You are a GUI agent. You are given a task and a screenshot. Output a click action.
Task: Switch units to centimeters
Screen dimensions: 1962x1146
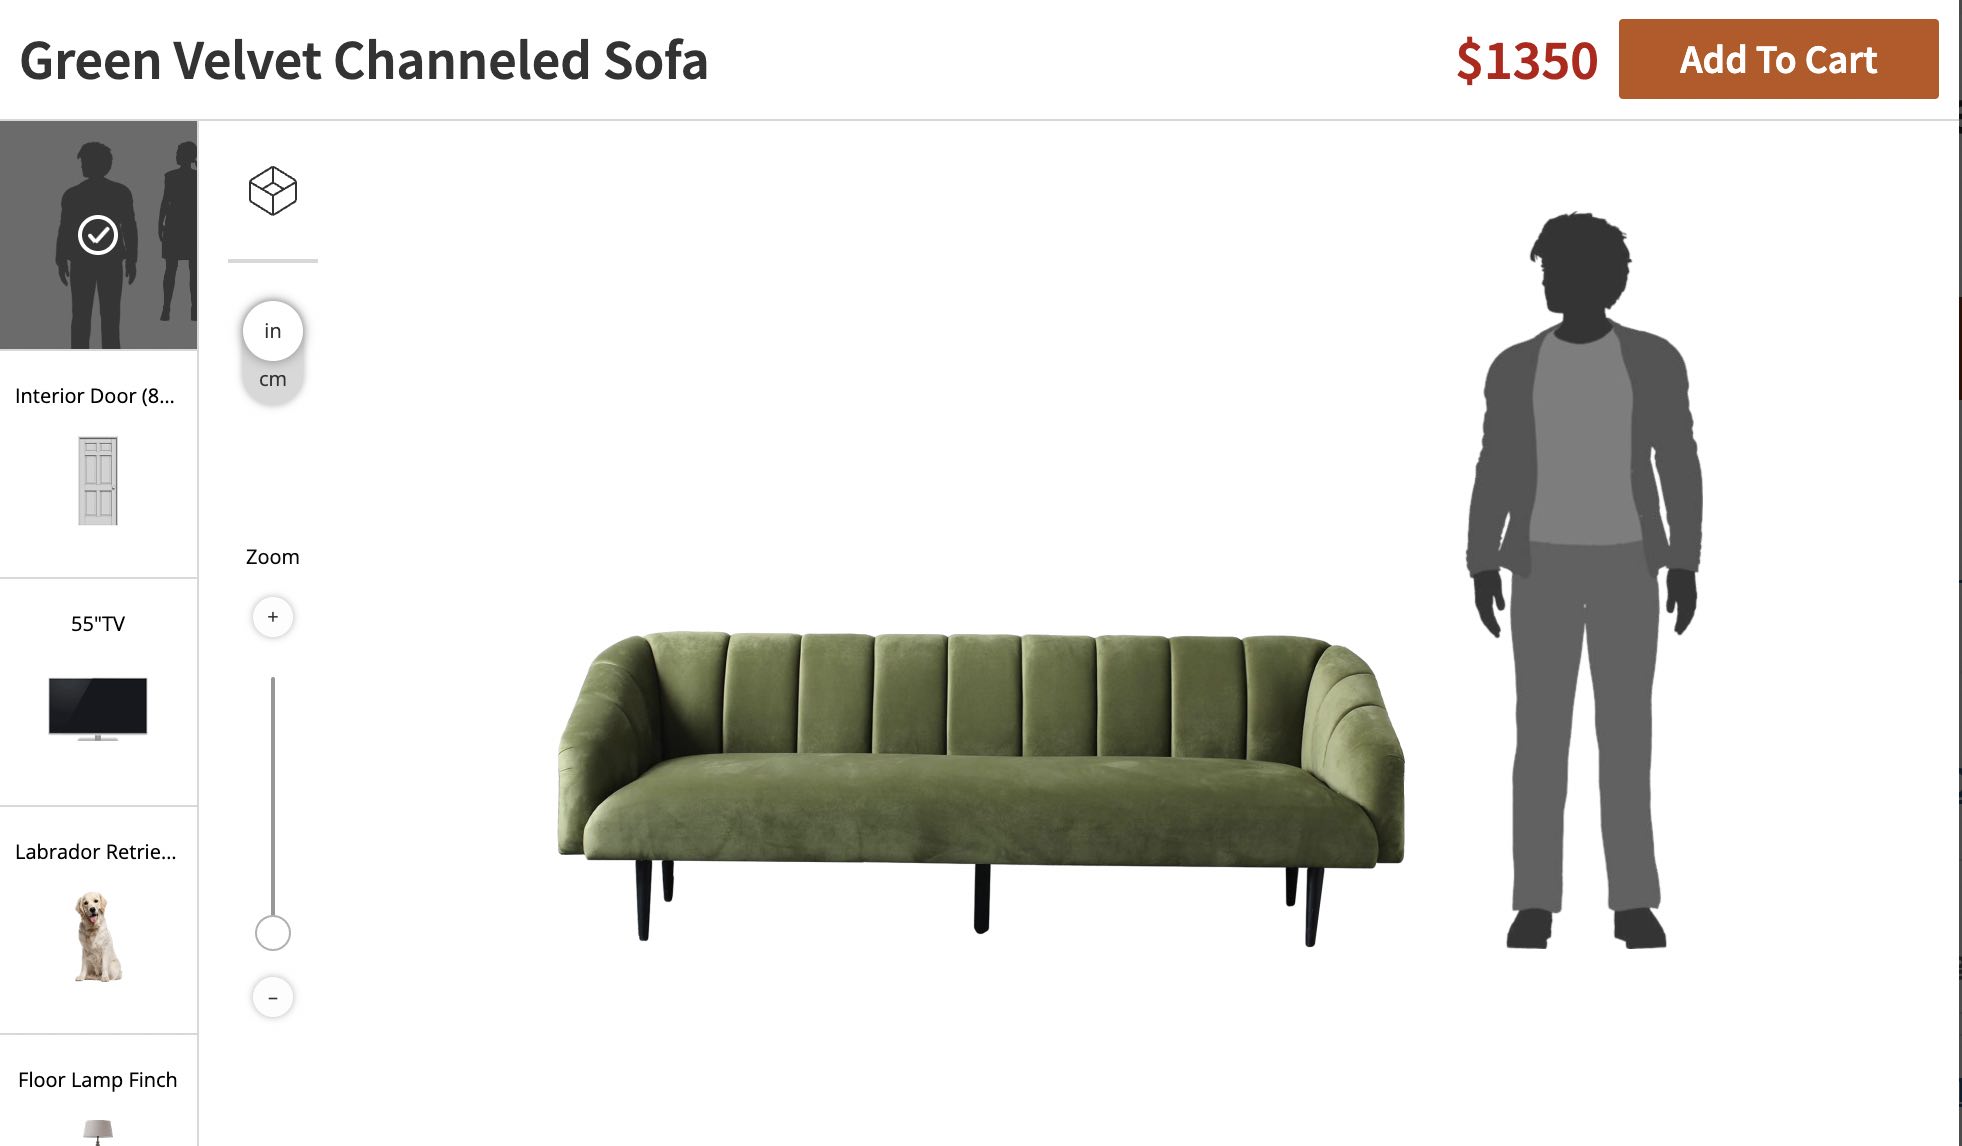coord(272,380)
